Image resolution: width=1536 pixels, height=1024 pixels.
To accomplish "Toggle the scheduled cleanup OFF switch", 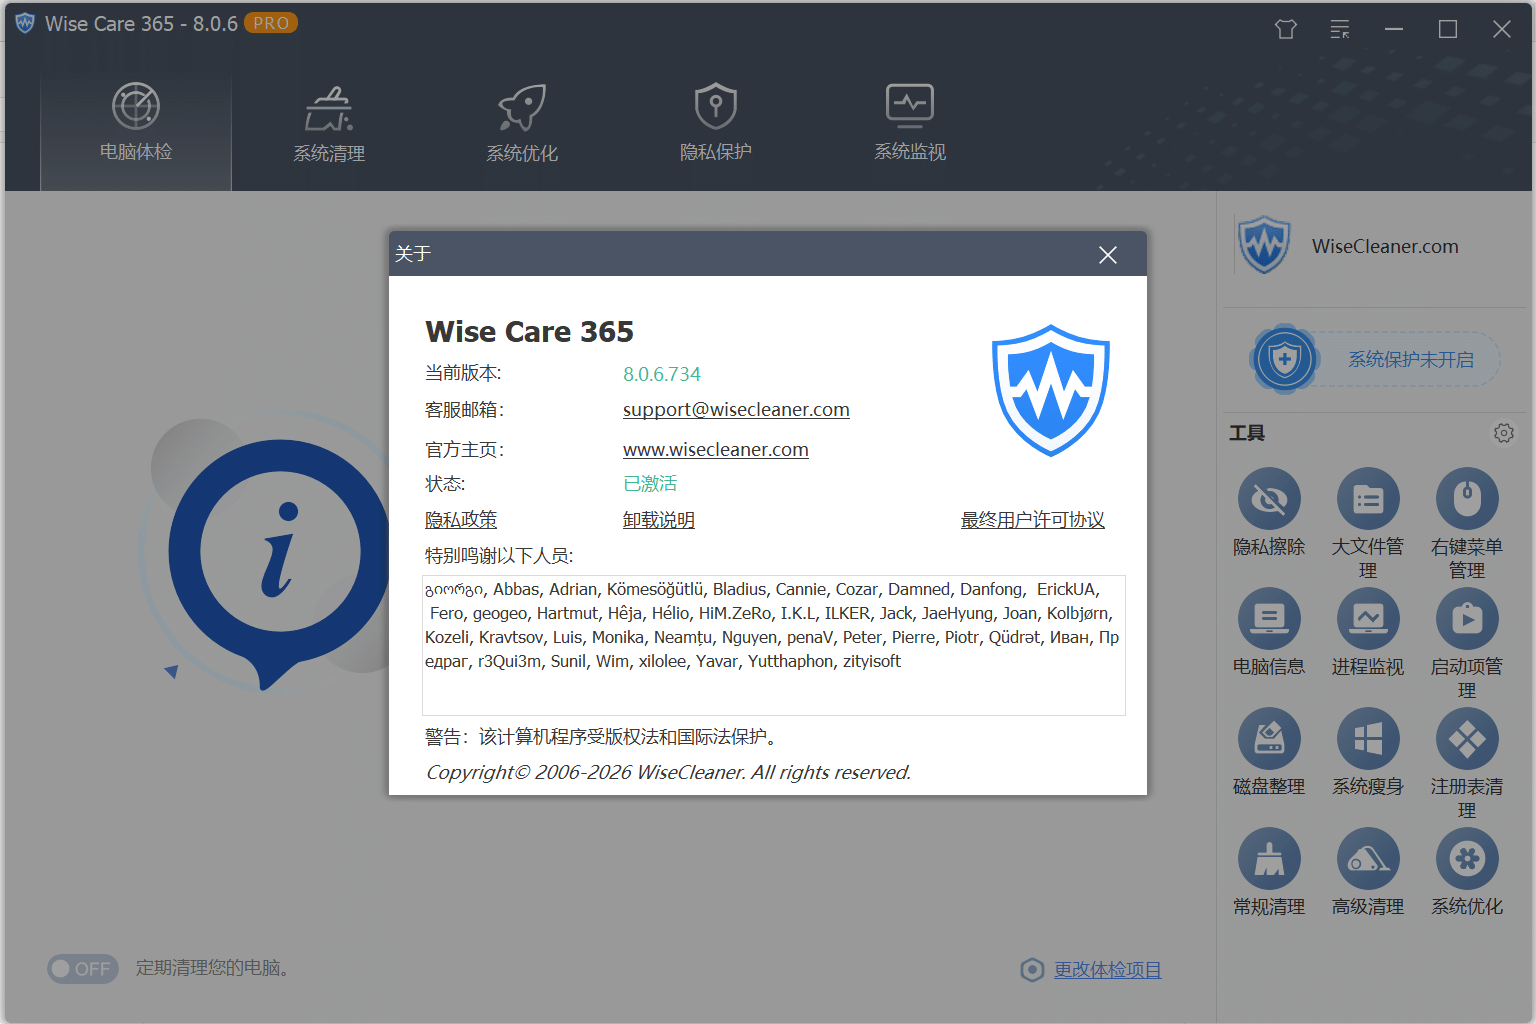I will coord(83,968).
